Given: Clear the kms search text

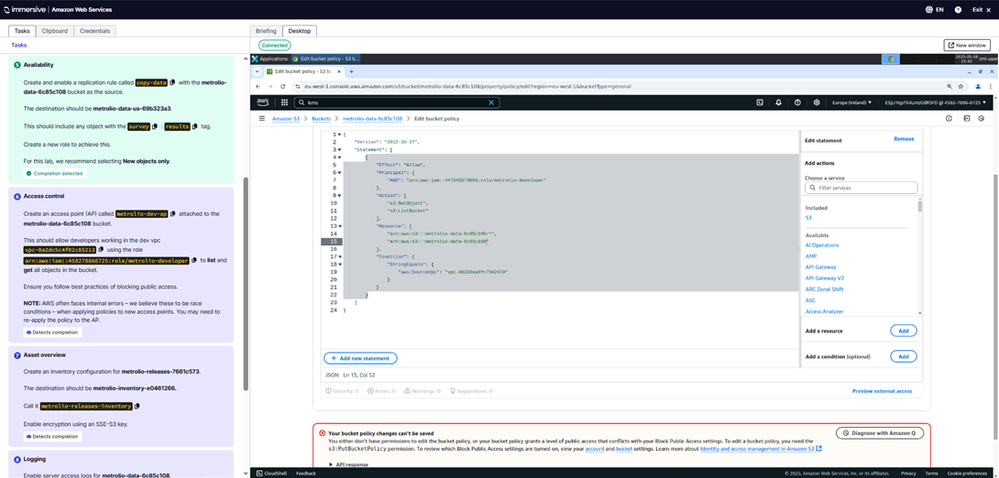Looking at the screenshot, I should tap(491, 102).
